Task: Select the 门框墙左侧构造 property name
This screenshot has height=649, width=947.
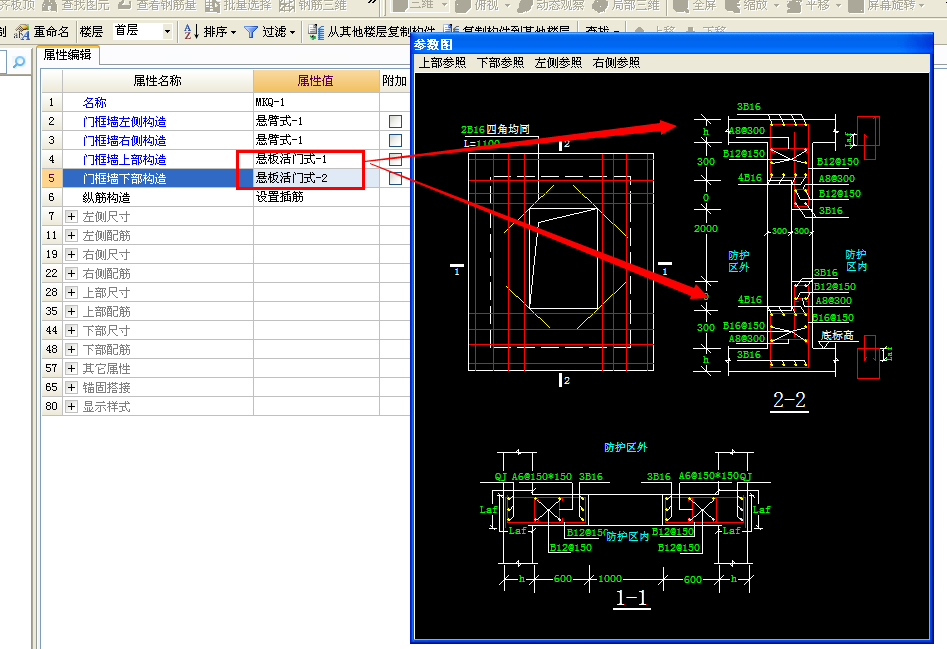Action: (124, 121)
